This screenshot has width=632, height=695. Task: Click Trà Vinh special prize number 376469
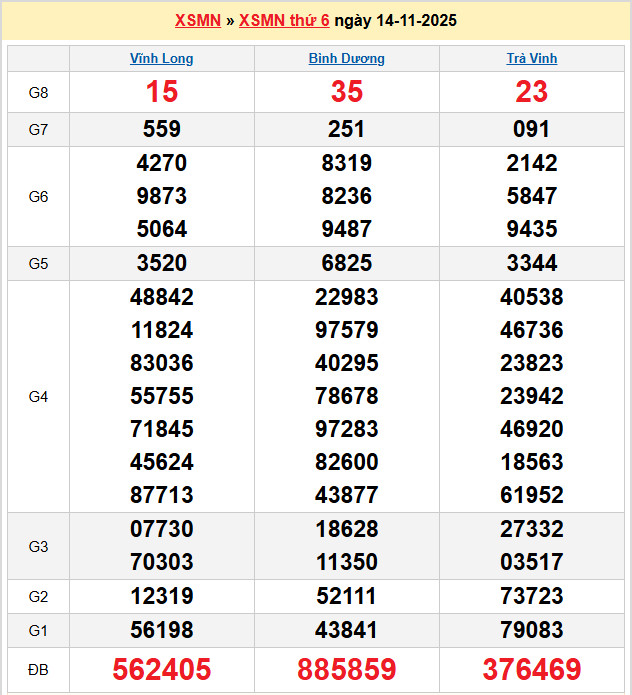click(x=532, y=669)
